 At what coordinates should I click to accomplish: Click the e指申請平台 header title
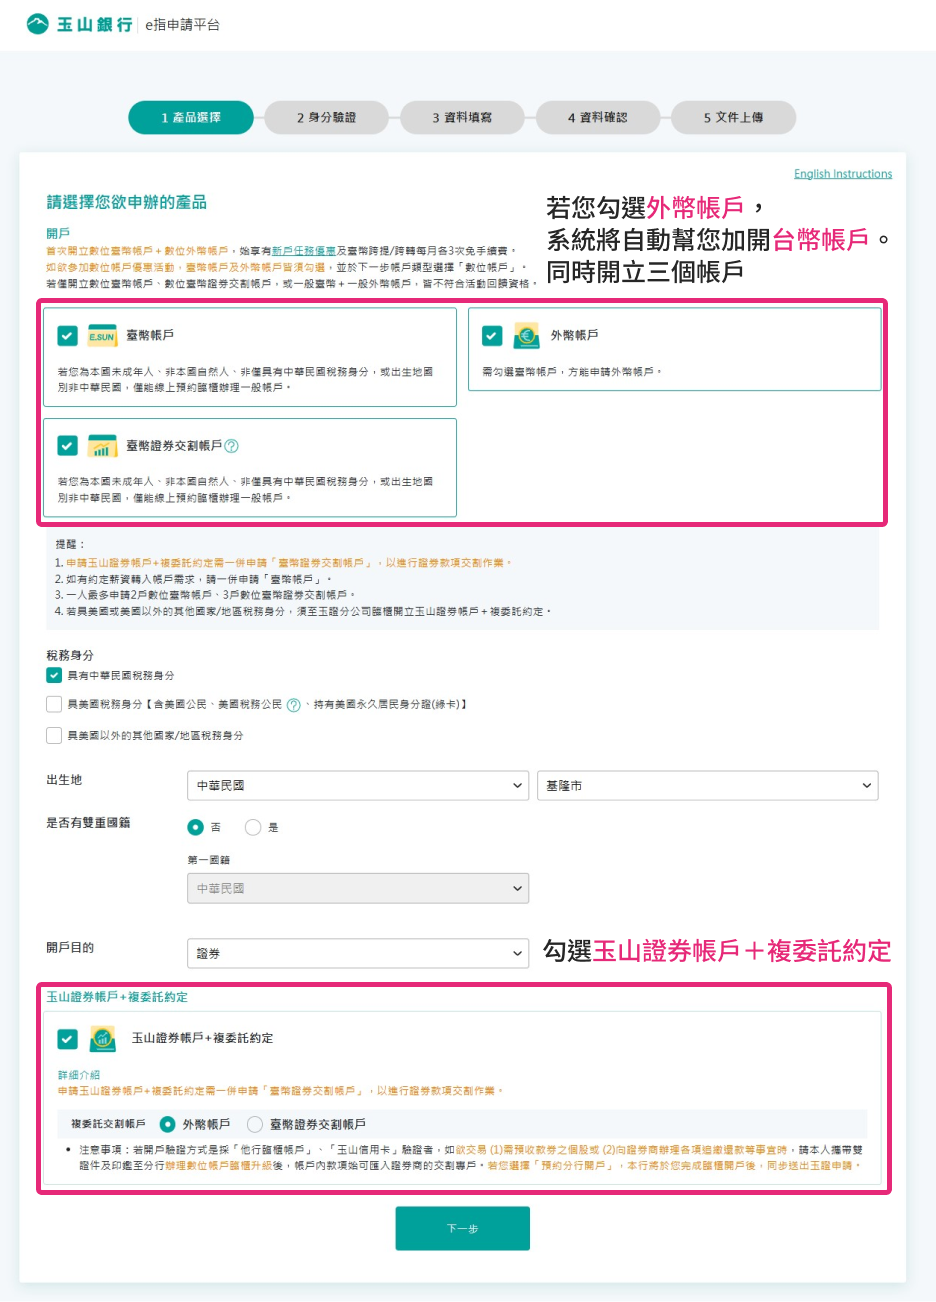click(x=182, y=25)
